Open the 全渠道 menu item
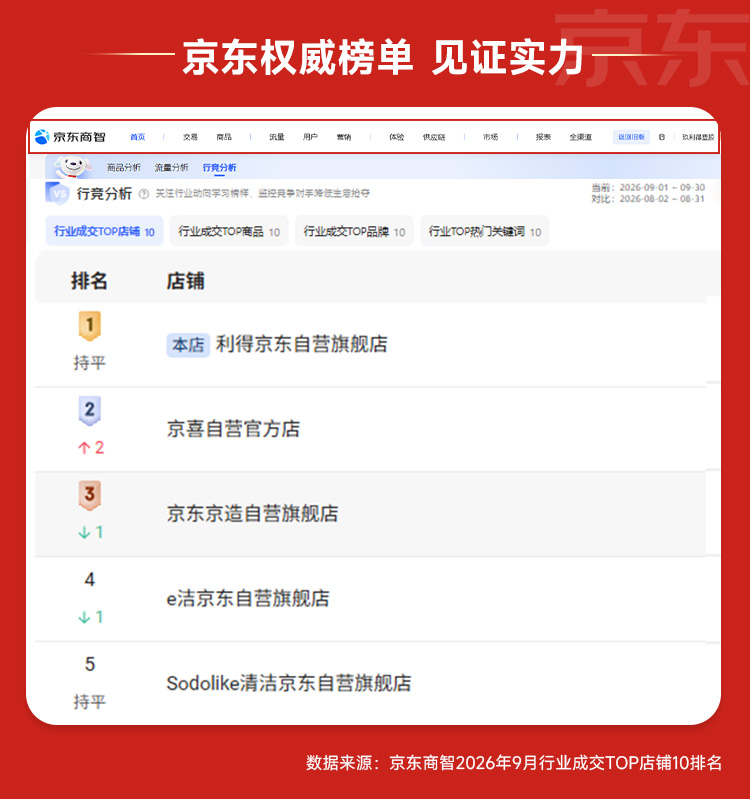Image resolution: width=750 pixels, height=799 pixels. 580,137
